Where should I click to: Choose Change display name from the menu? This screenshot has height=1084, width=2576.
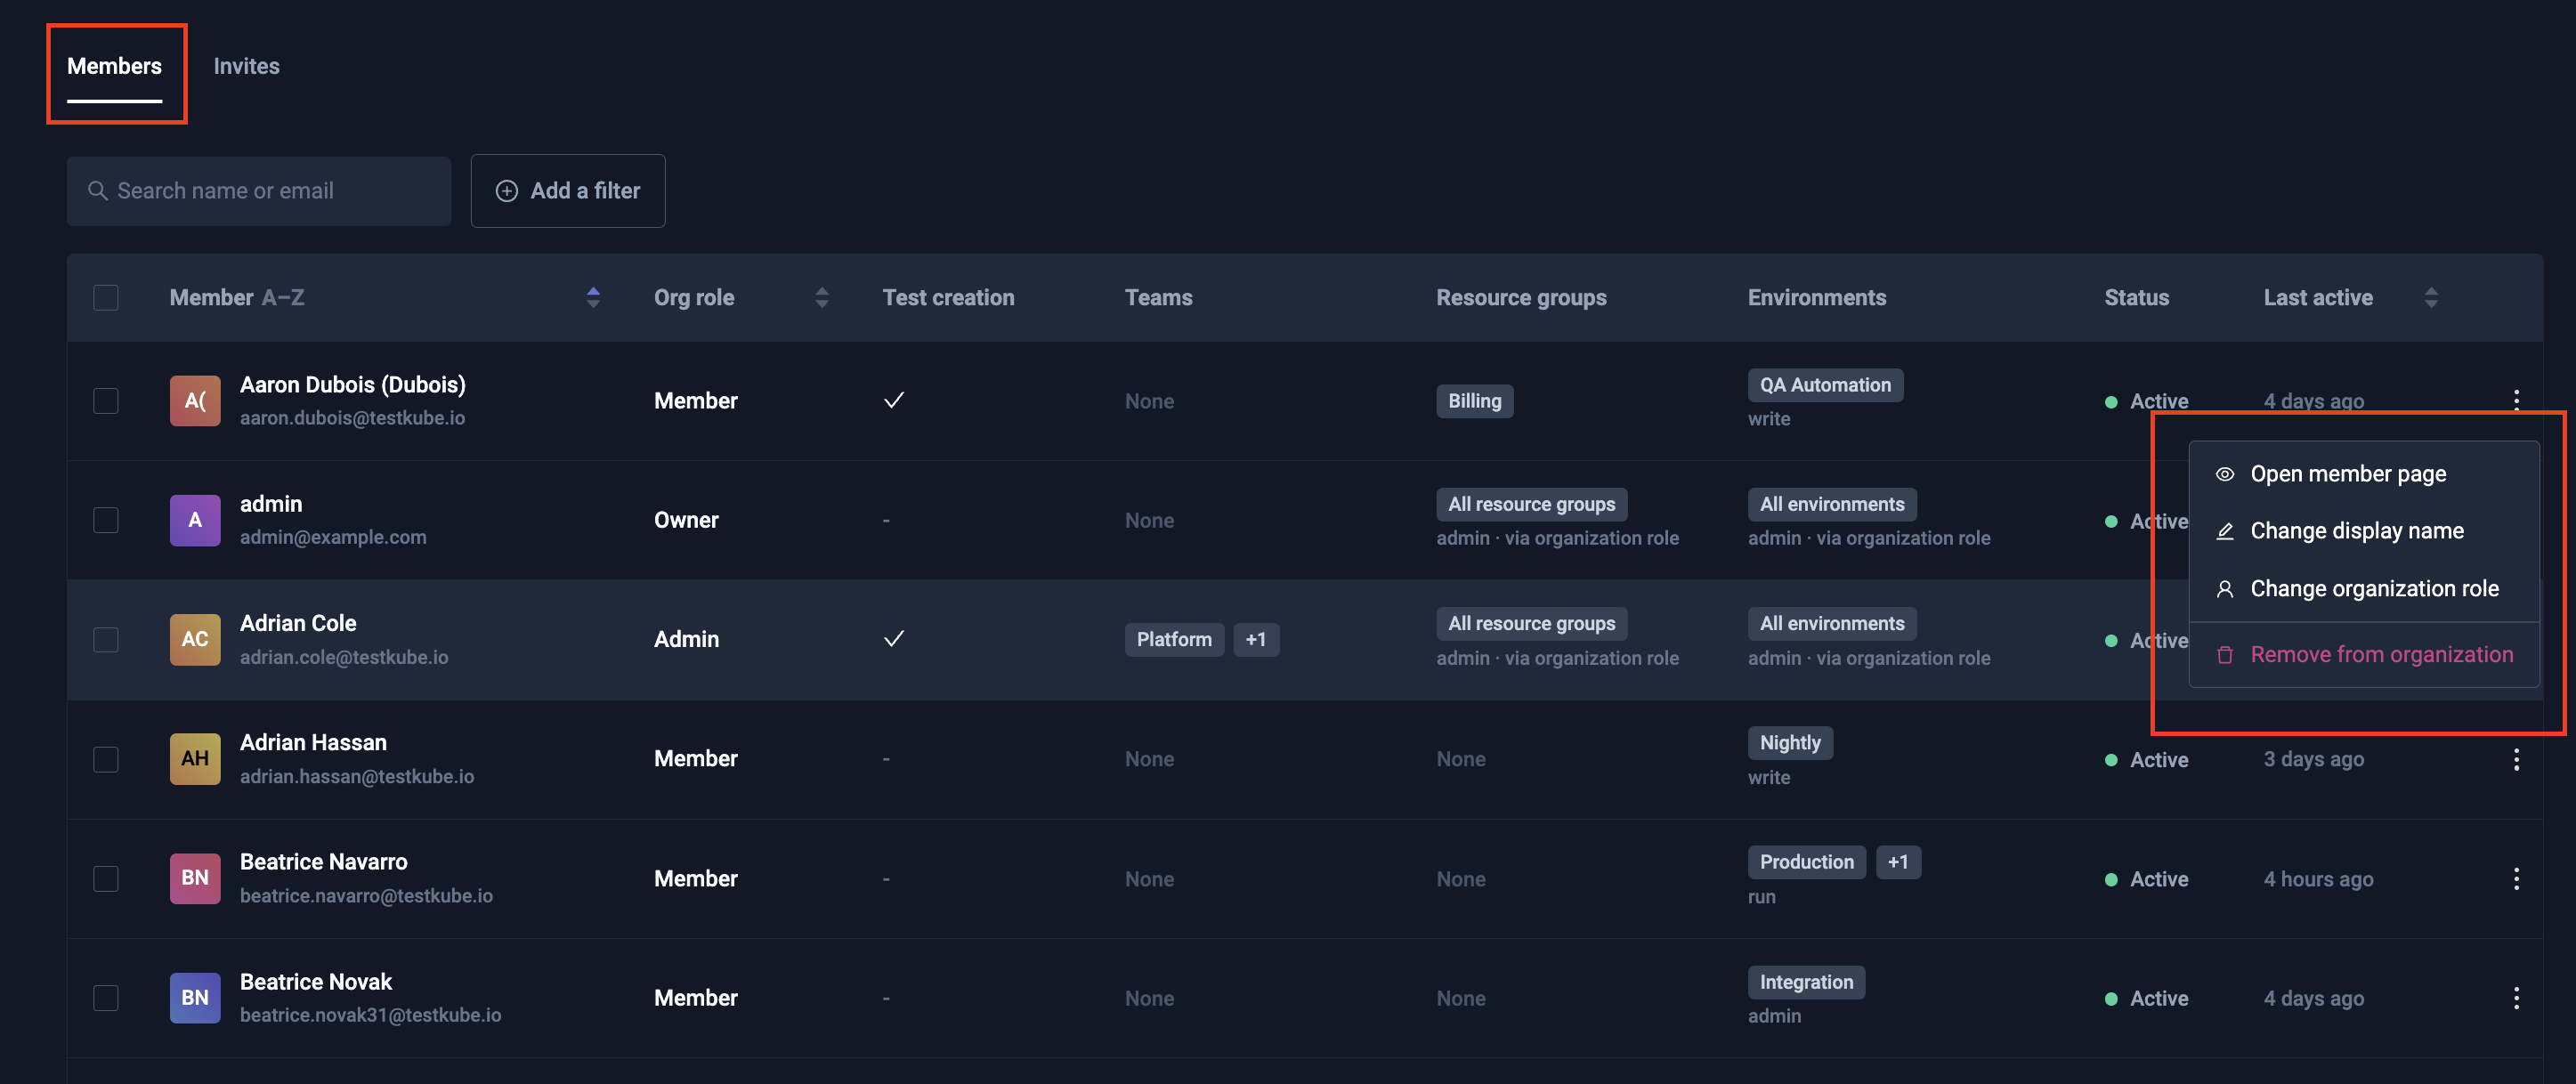coord(2363,531)
